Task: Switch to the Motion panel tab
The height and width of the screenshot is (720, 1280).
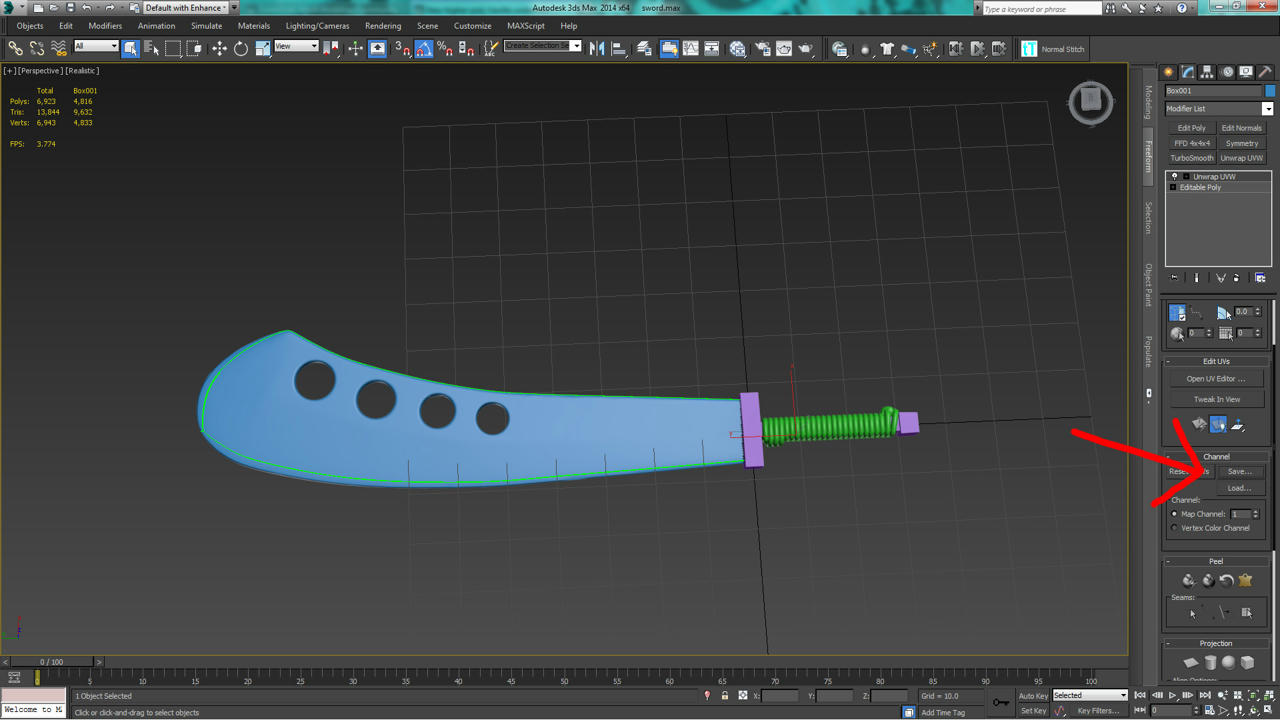Action: click(1226, 72)
